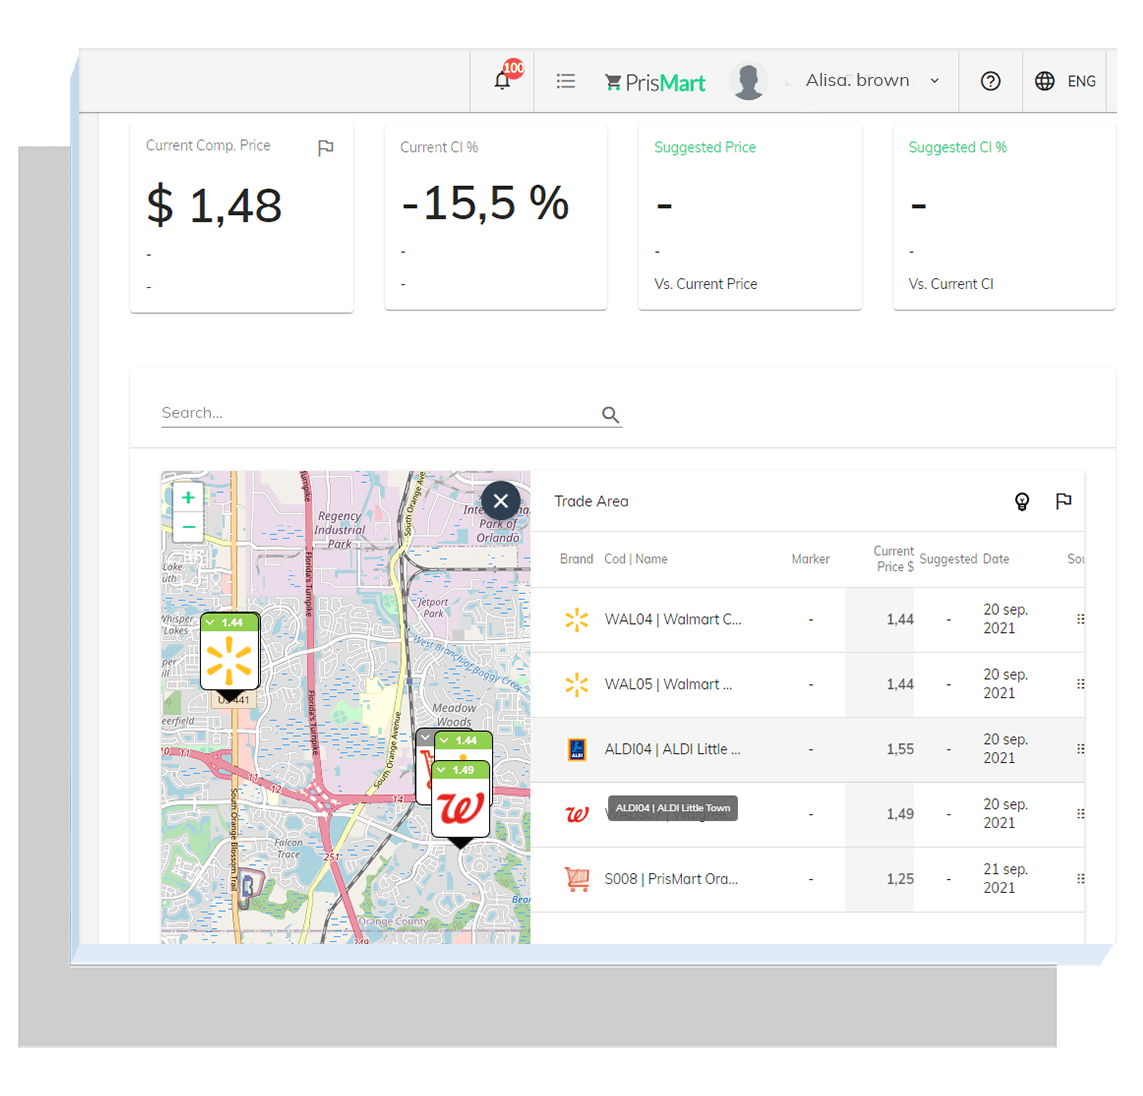Open the drag handle menu for S008 row
The width and height of the screenshot is (1143, 1096).
(x=1080, y=879)
